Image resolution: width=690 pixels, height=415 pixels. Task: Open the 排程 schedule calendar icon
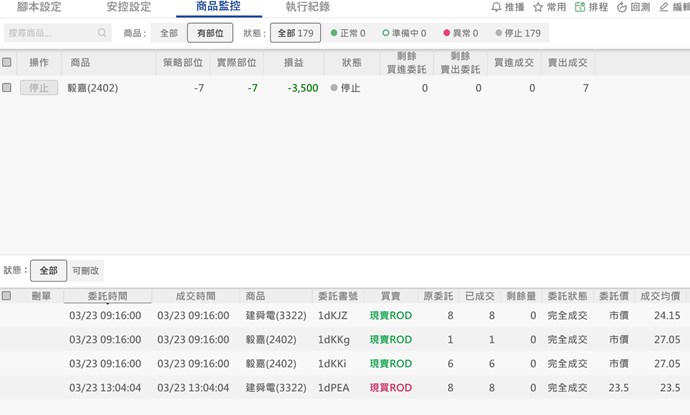tap(579, 7)
